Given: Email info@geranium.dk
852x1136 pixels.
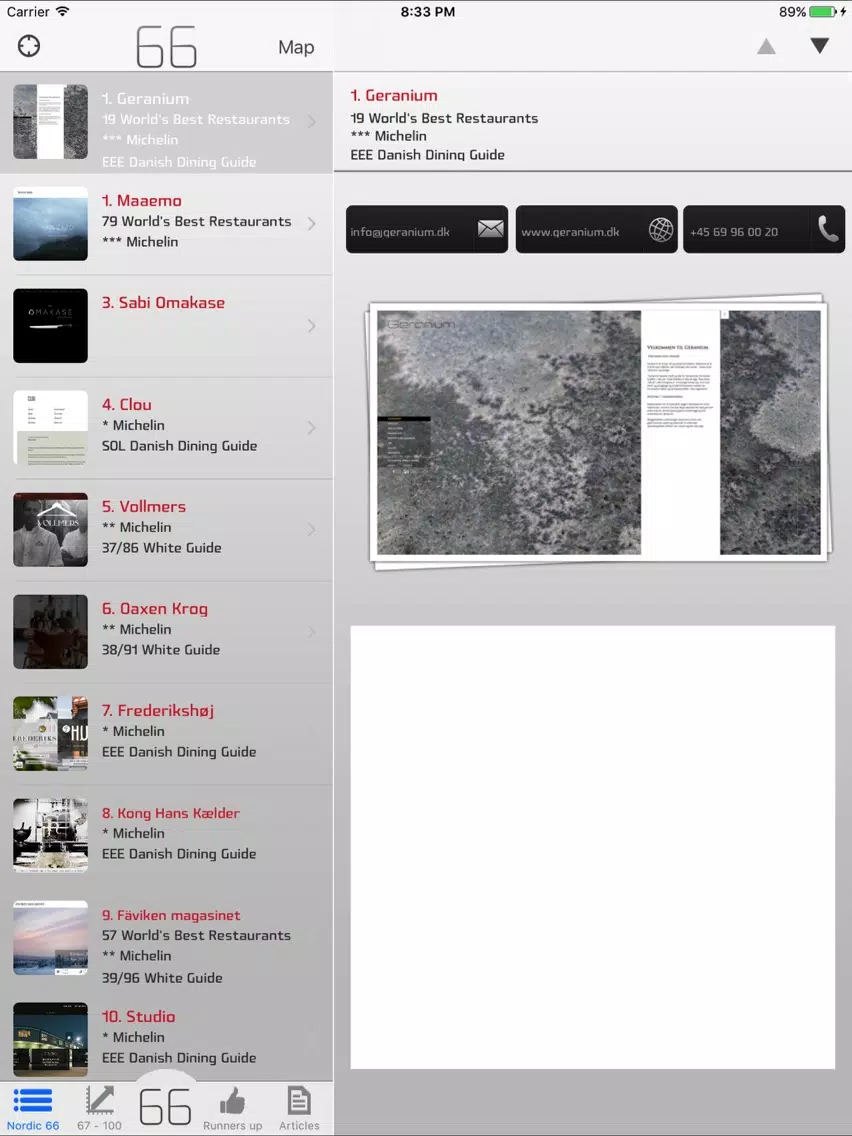Looking at the screenshot, I should (x=427, y=230).
